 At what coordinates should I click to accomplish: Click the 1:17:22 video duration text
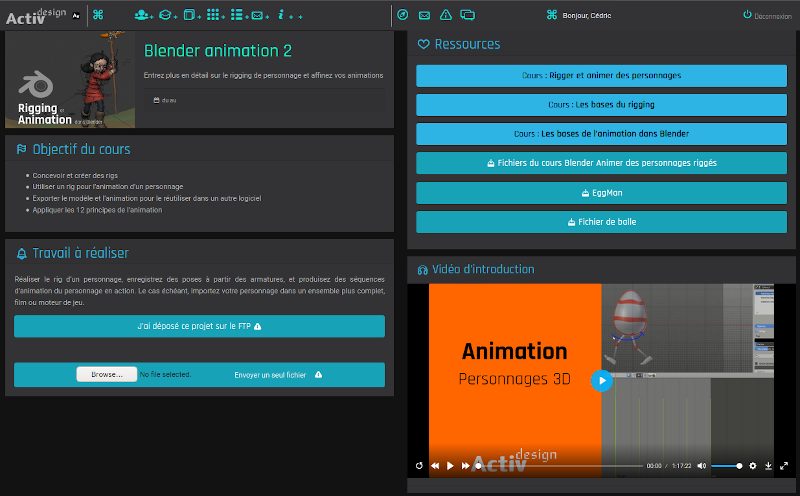681,466
